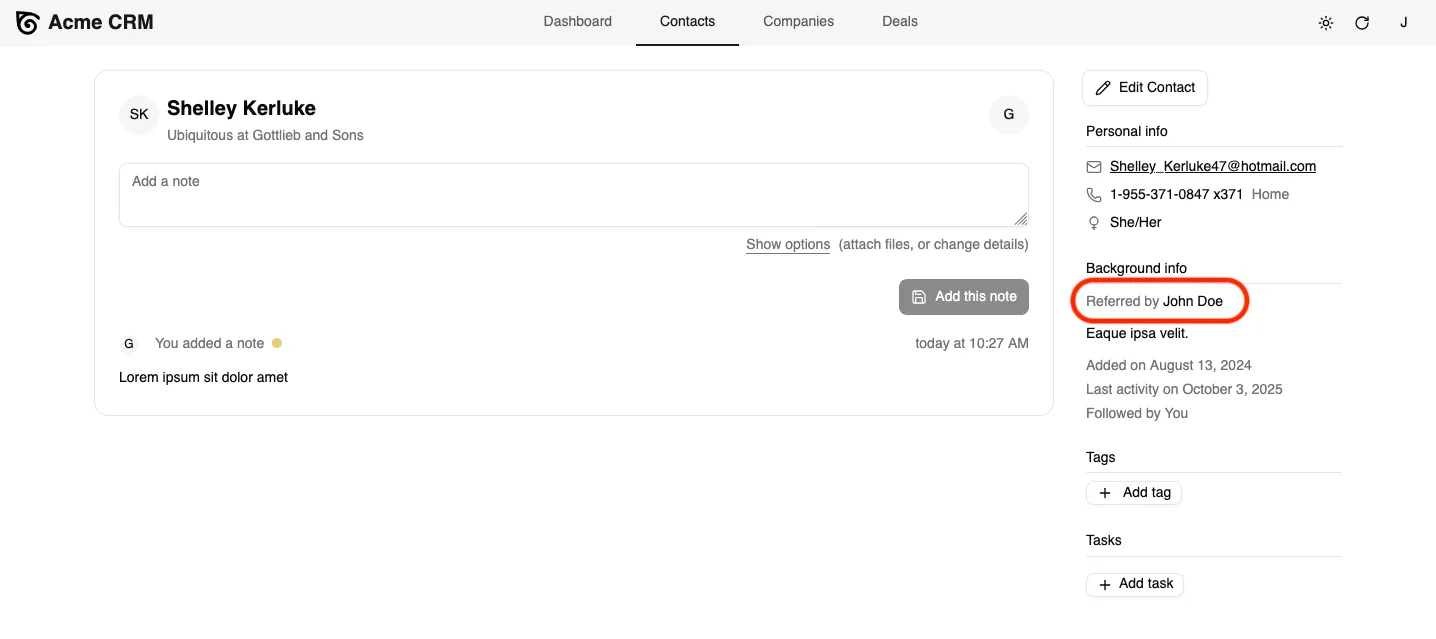The image size is (1436, 639).
Task: Open the Companies tab
Action: click(798, 21)
